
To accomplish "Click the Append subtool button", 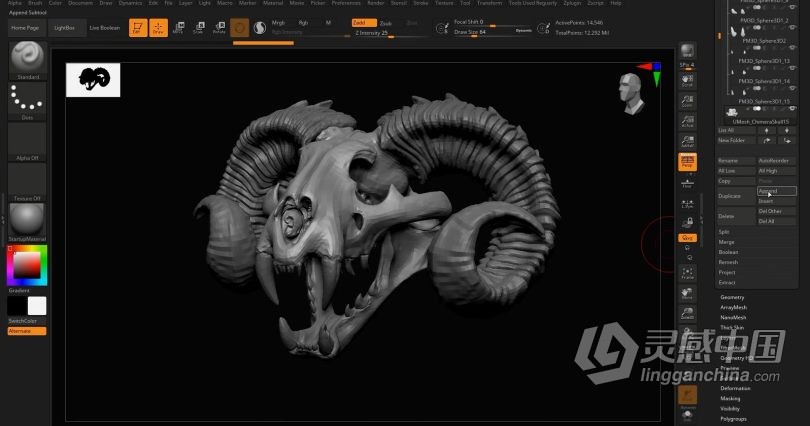I will click(x=777, y=191).
